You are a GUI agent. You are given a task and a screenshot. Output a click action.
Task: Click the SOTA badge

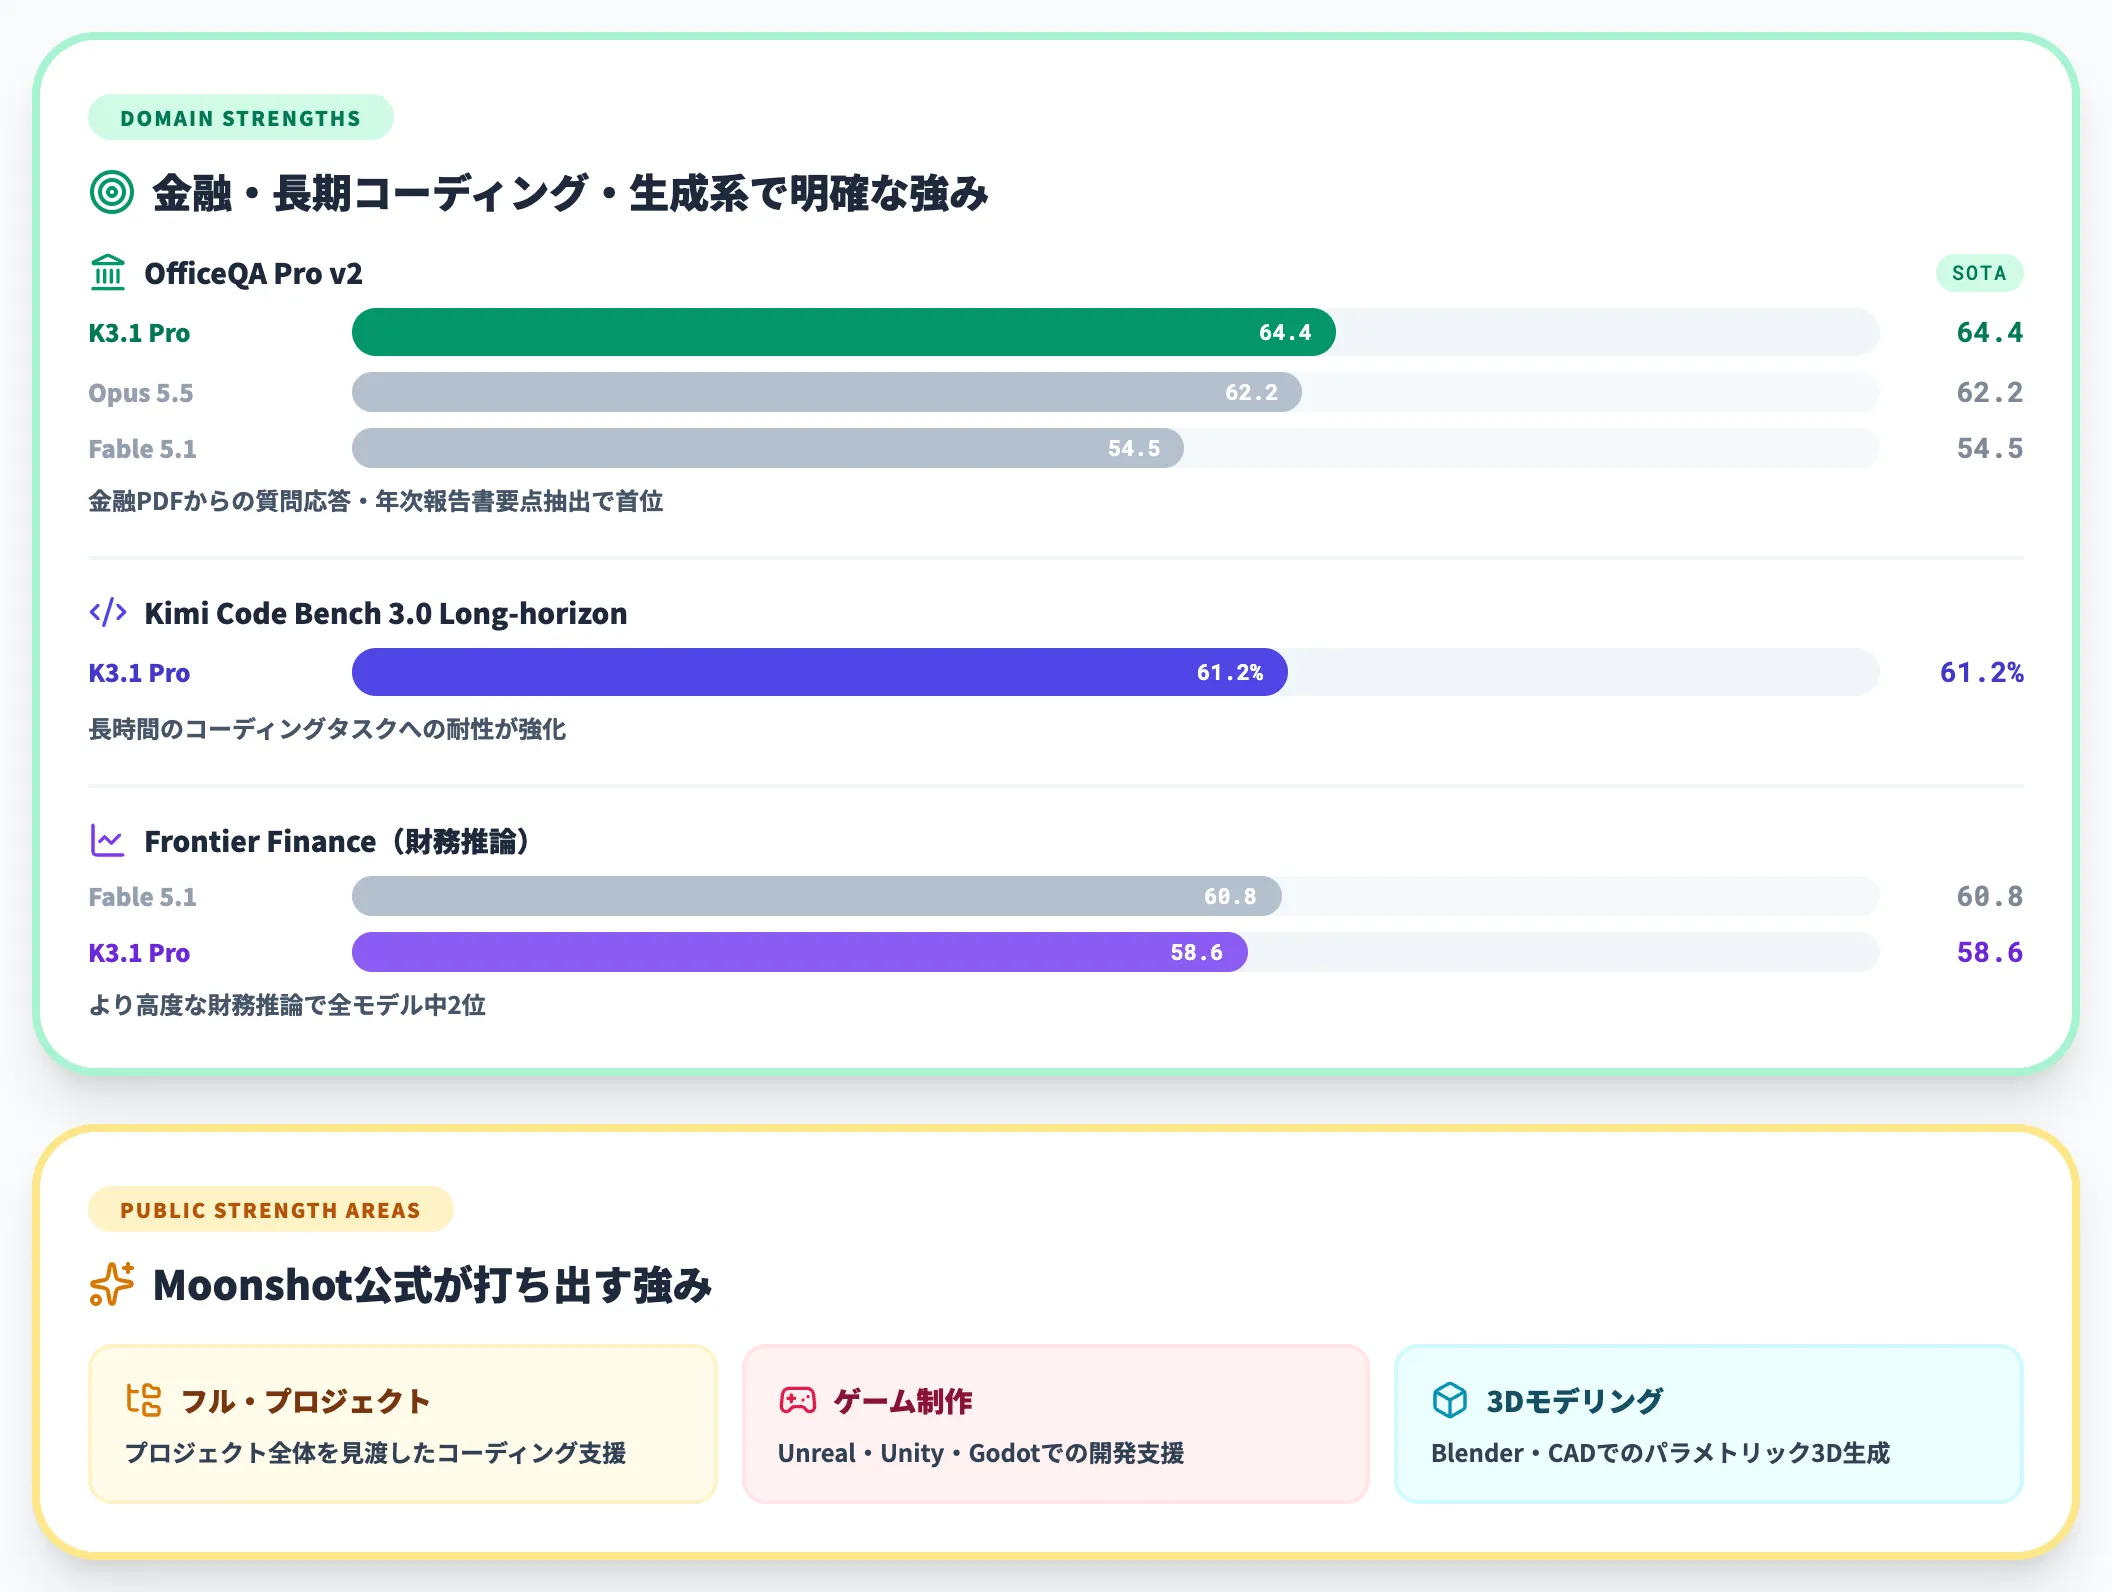coord(1979,273)
